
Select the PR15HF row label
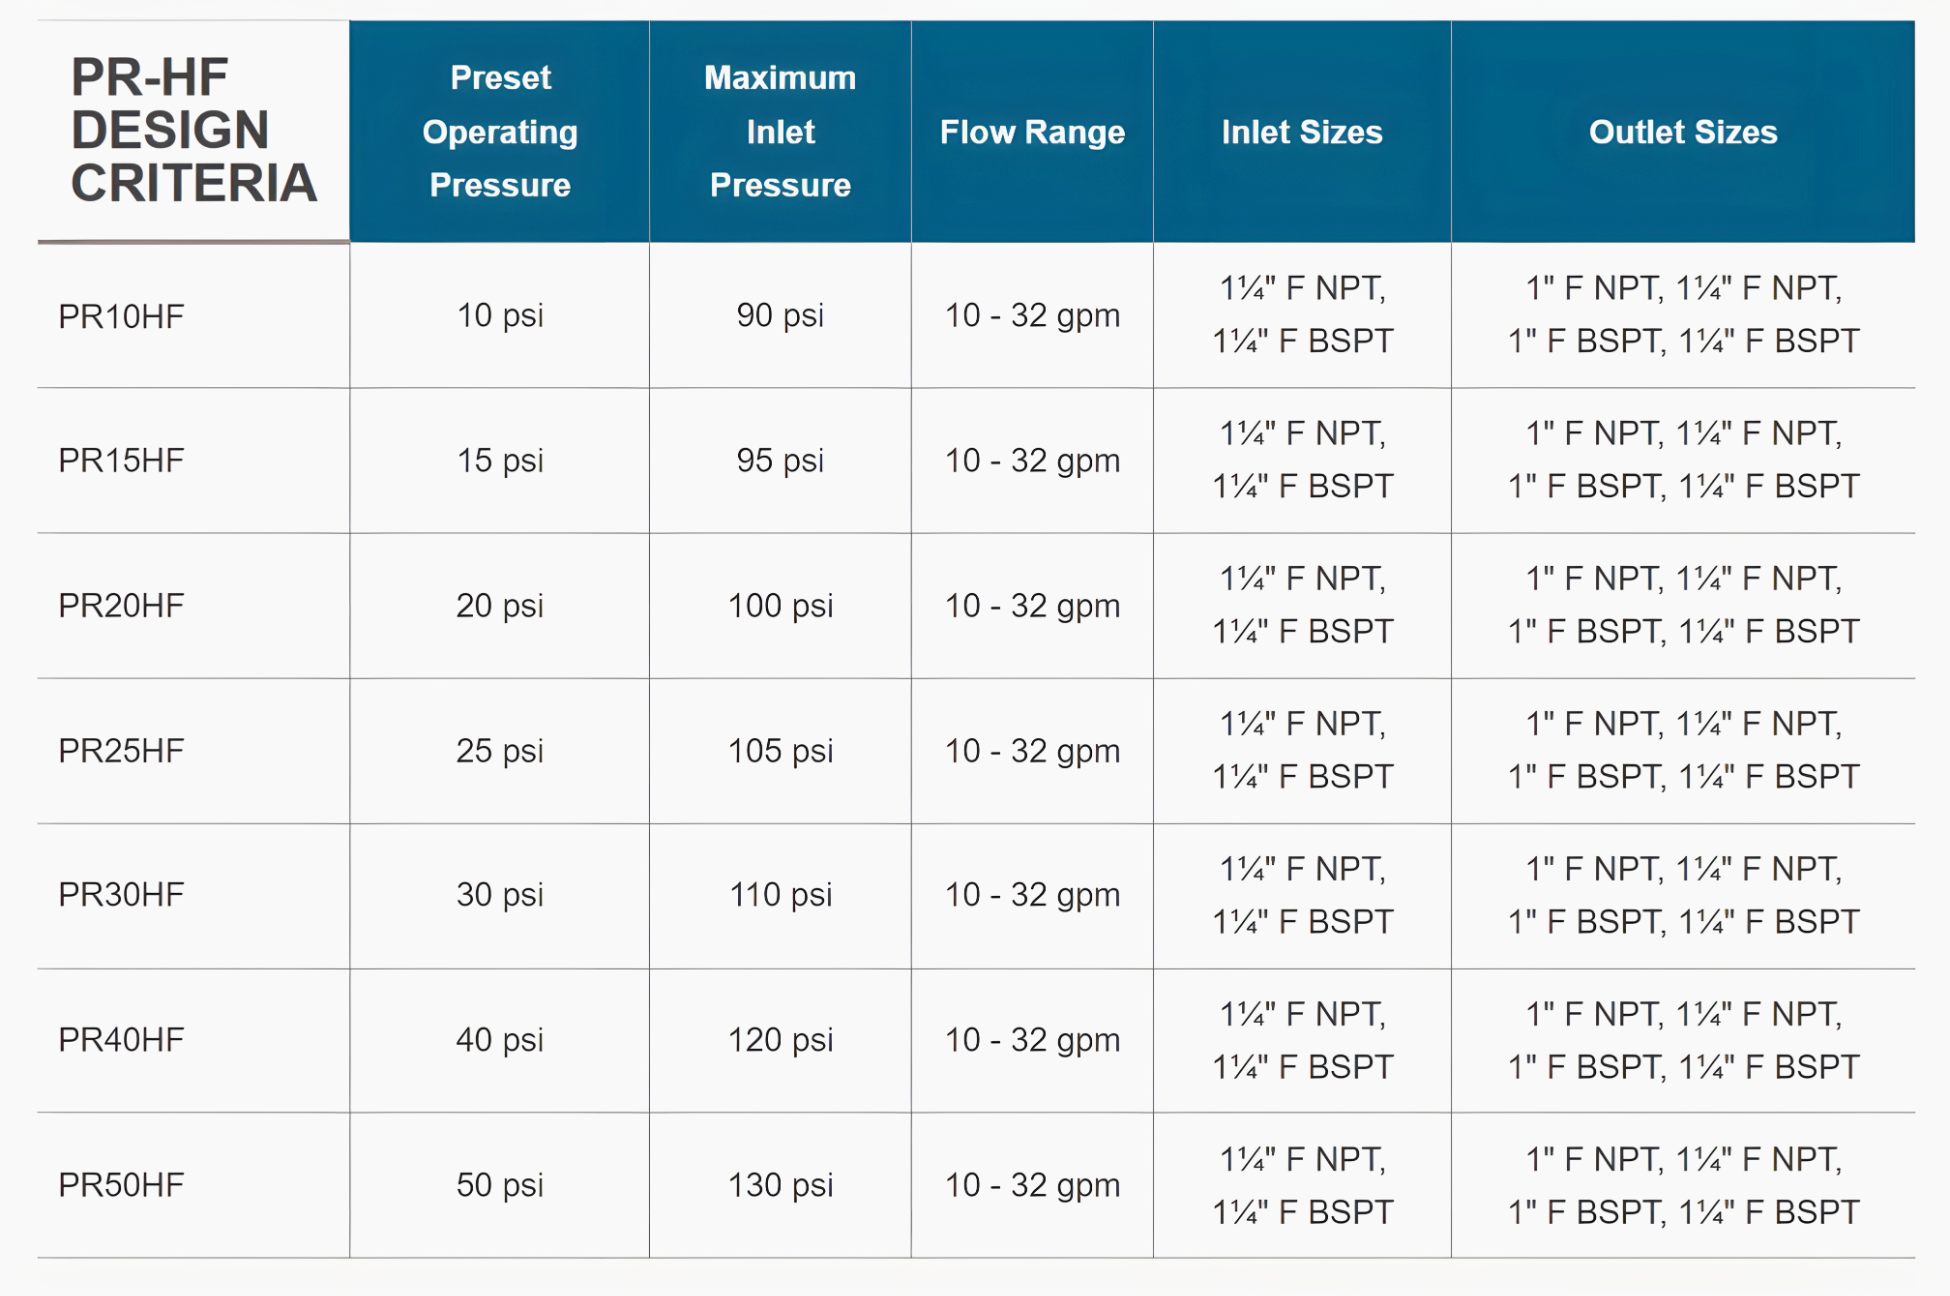click(x=121, y=460)
